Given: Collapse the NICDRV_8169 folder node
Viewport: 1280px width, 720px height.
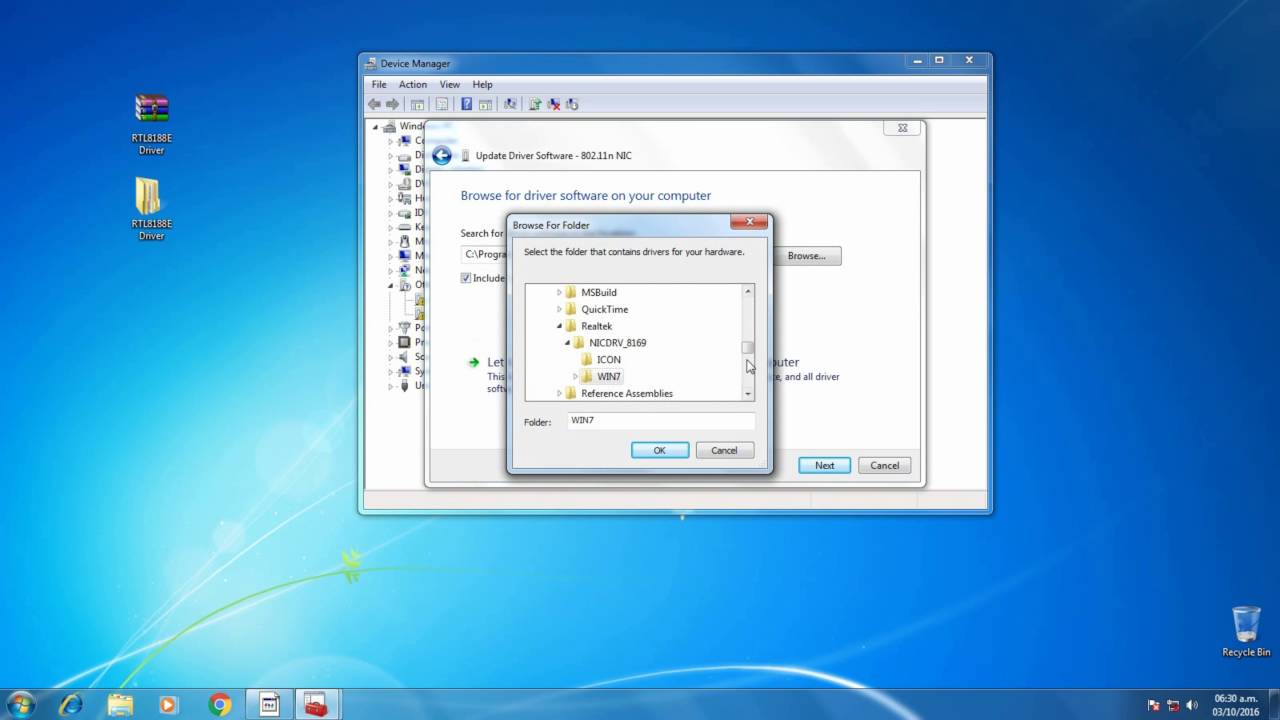Looking at the screenshot, I should 567,343.
